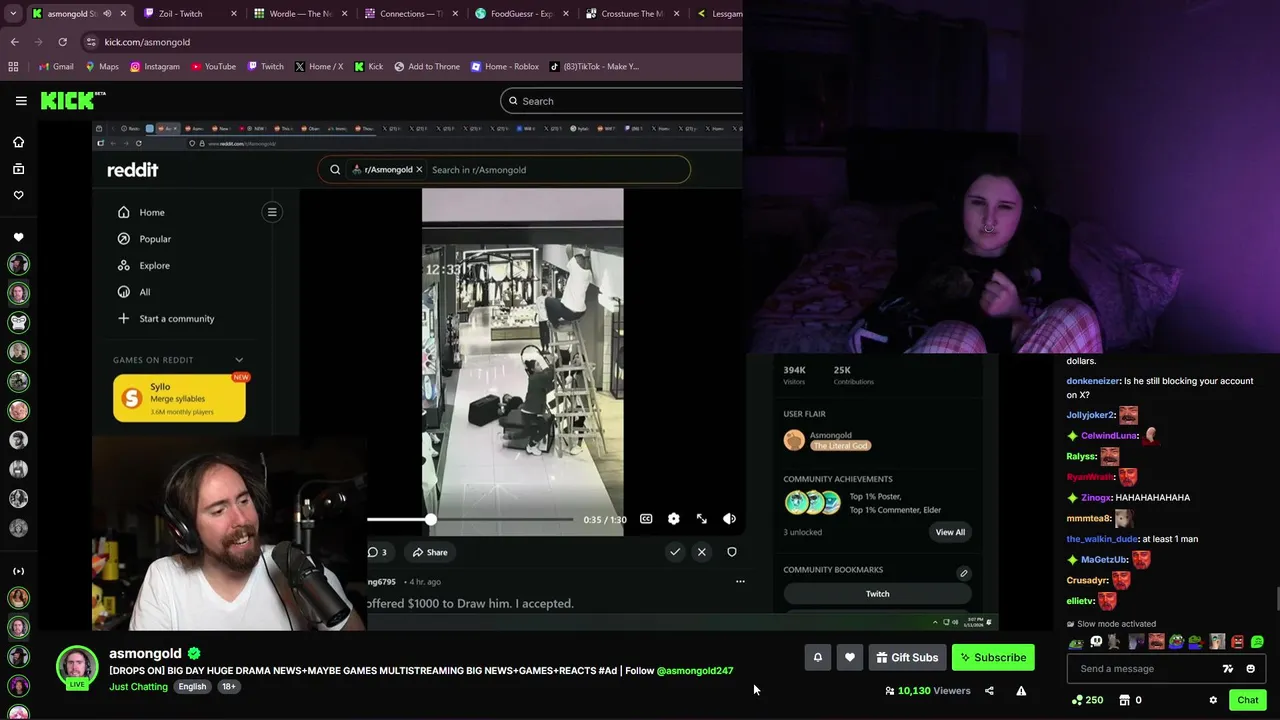Reload the kick.com page
Image resolution: width=1280 pixels, height=720 pixels.
tap(62, 42)
